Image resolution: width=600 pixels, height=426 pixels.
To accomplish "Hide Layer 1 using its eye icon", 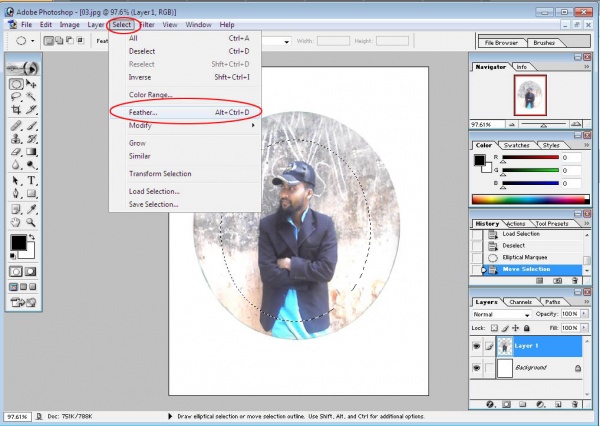I will (478, 346).
